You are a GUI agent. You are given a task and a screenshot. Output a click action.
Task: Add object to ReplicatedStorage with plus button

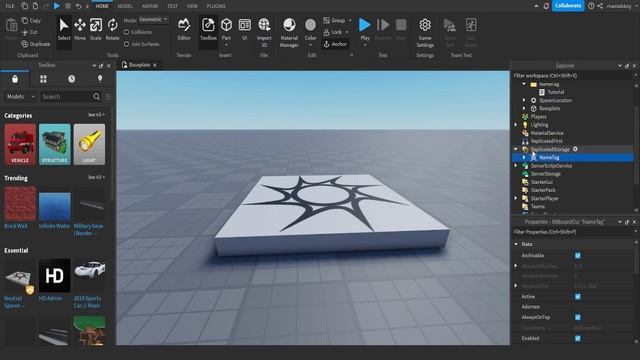pyautogui.click(x=575, y=149)
